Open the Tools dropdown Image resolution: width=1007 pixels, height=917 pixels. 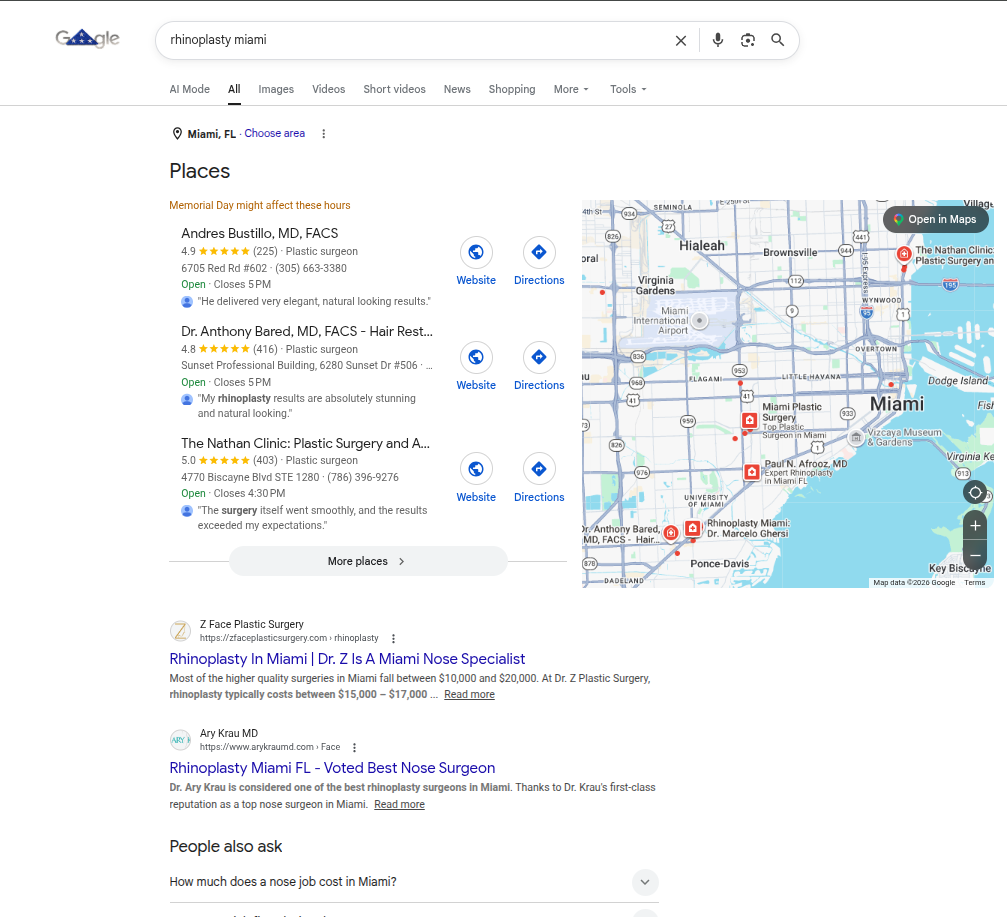[x=627, y=89]
